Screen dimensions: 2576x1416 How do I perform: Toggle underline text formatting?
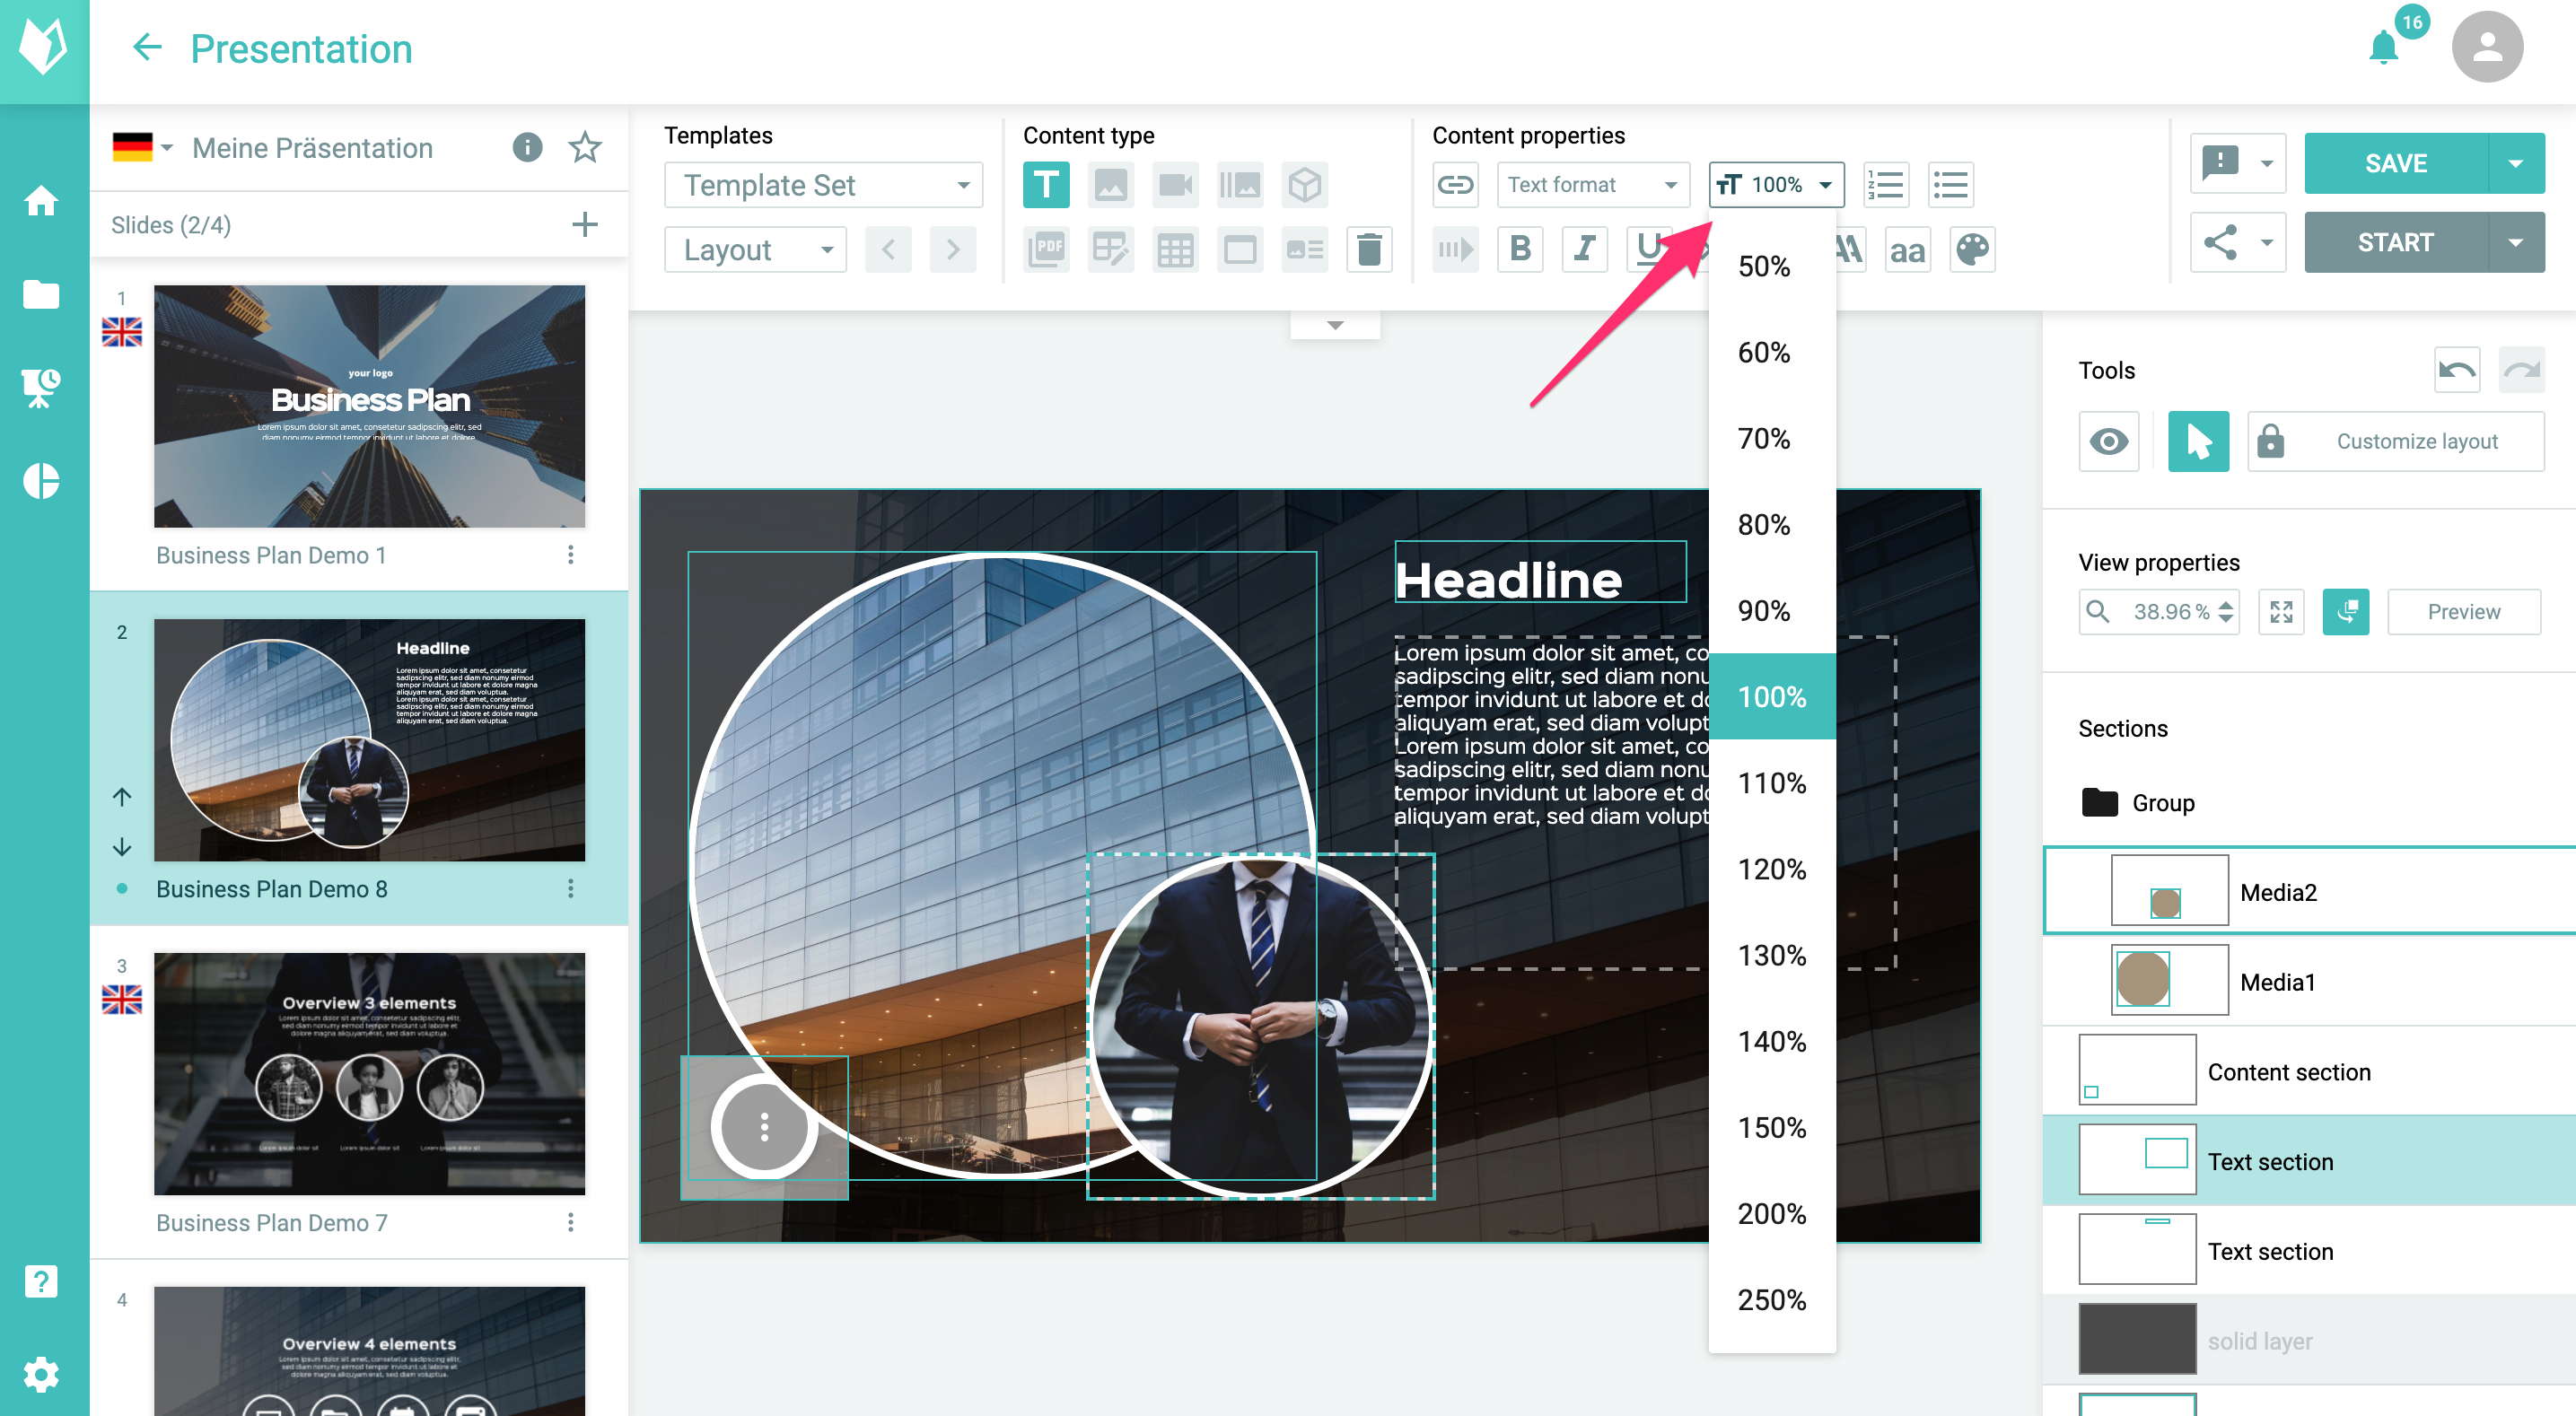click(x=1649, y=249)
